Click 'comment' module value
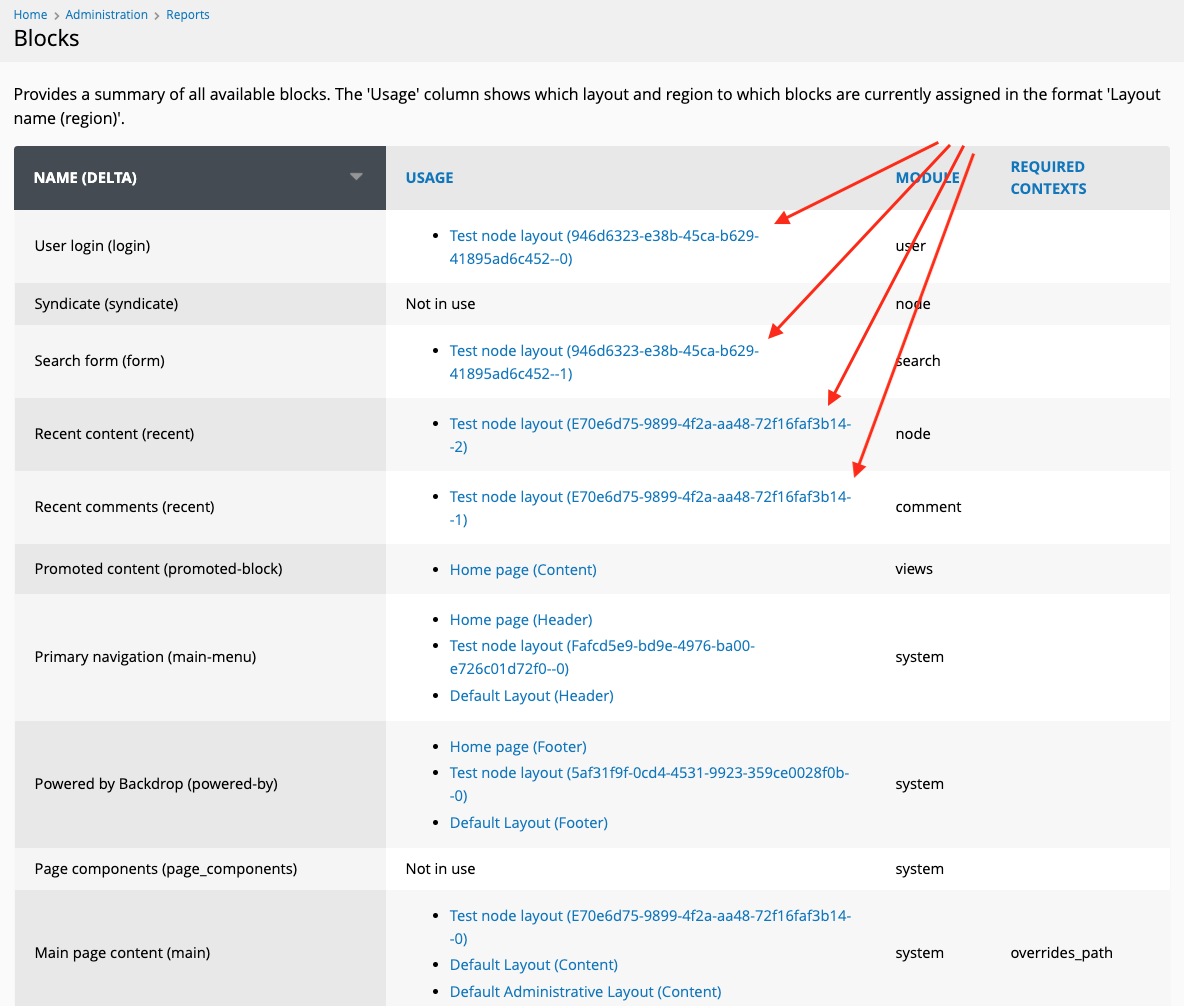 pyautogui.click(x=928, y=507)
